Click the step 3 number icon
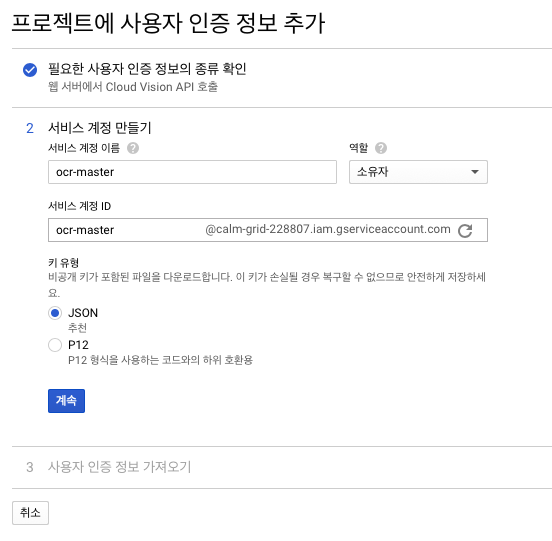 (x=30, y=467)
